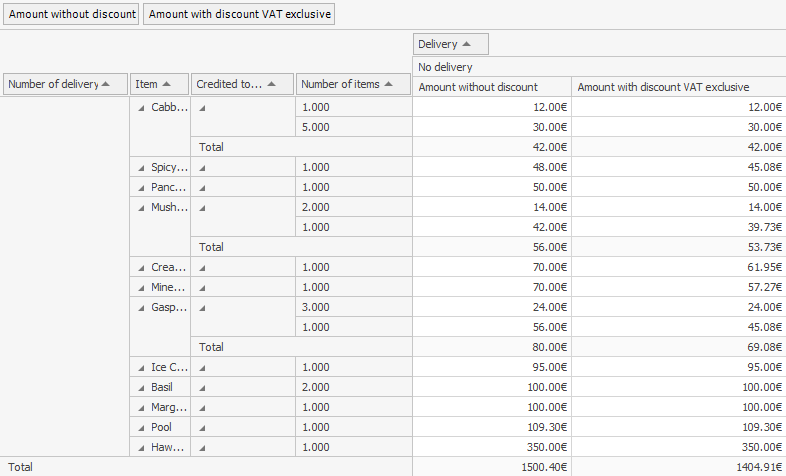The height and width of the screenshot is (476, 786).
Task: Collapse the Ice C... item row
Action: coord(141,367)
